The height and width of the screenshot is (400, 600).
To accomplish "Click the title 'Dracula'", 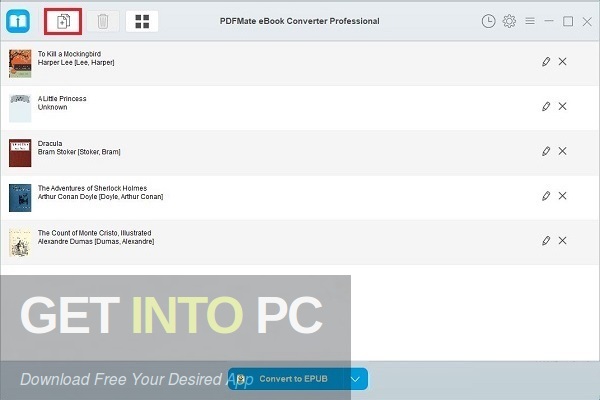I will pyautogui.click(x=50, y=144).
